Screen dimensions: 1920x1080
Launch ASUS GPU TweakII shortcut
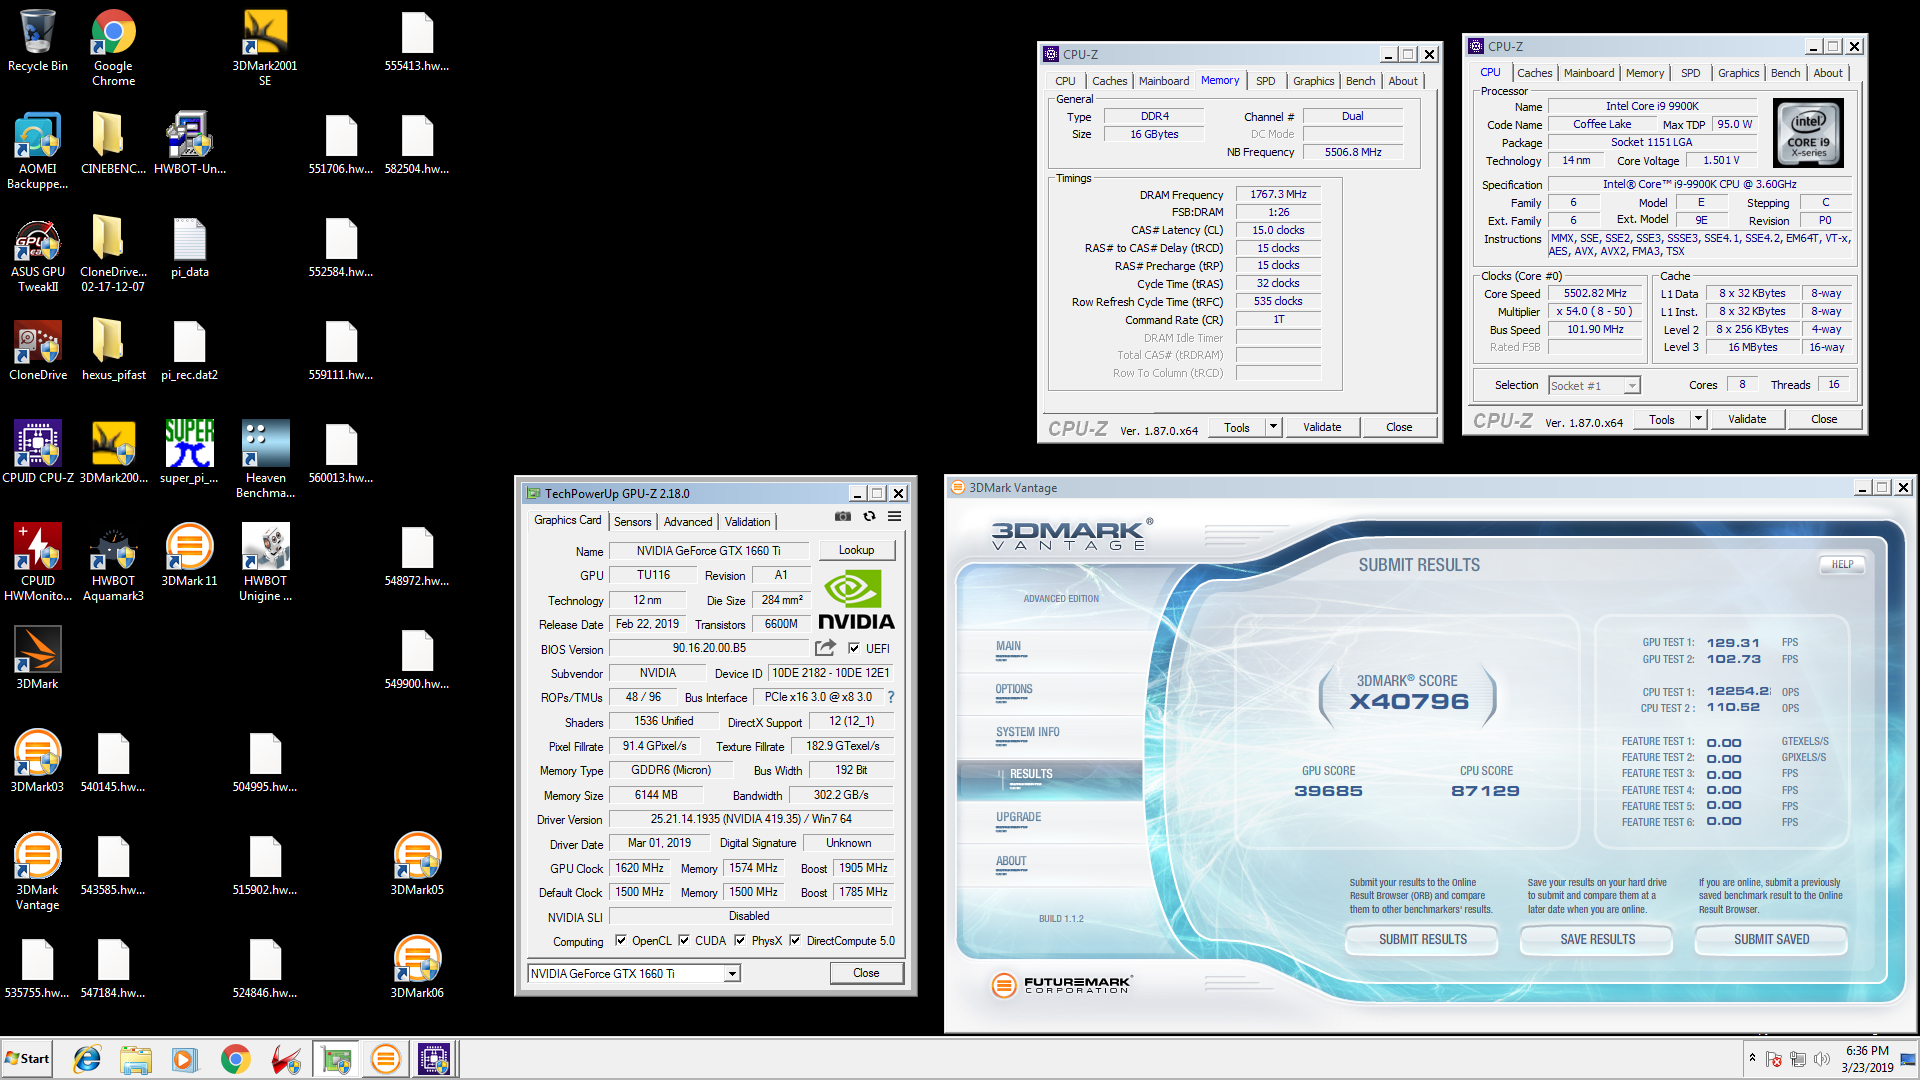(x=38, y=254)
